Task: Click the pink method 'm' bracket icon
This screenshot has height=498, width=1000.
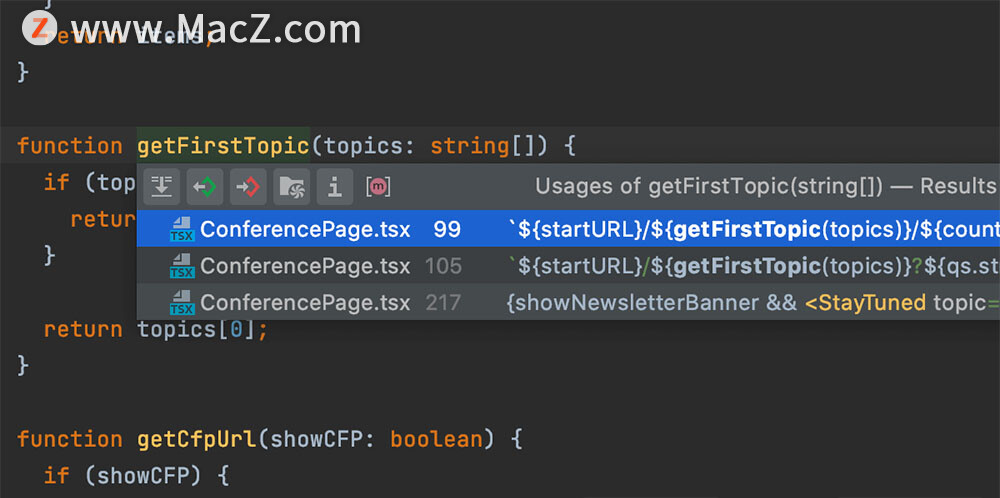Action: click(x=378, y=187)
